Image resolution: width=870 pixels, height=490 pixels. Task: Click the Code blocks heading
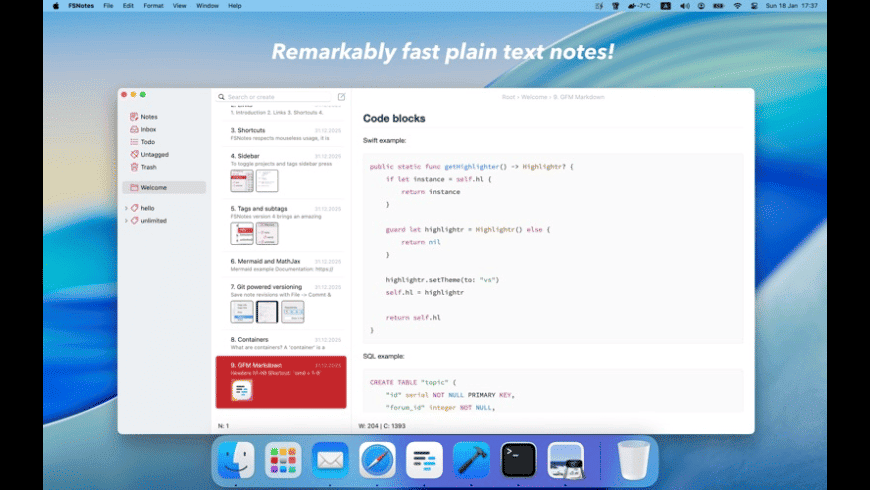click(394, 118)
